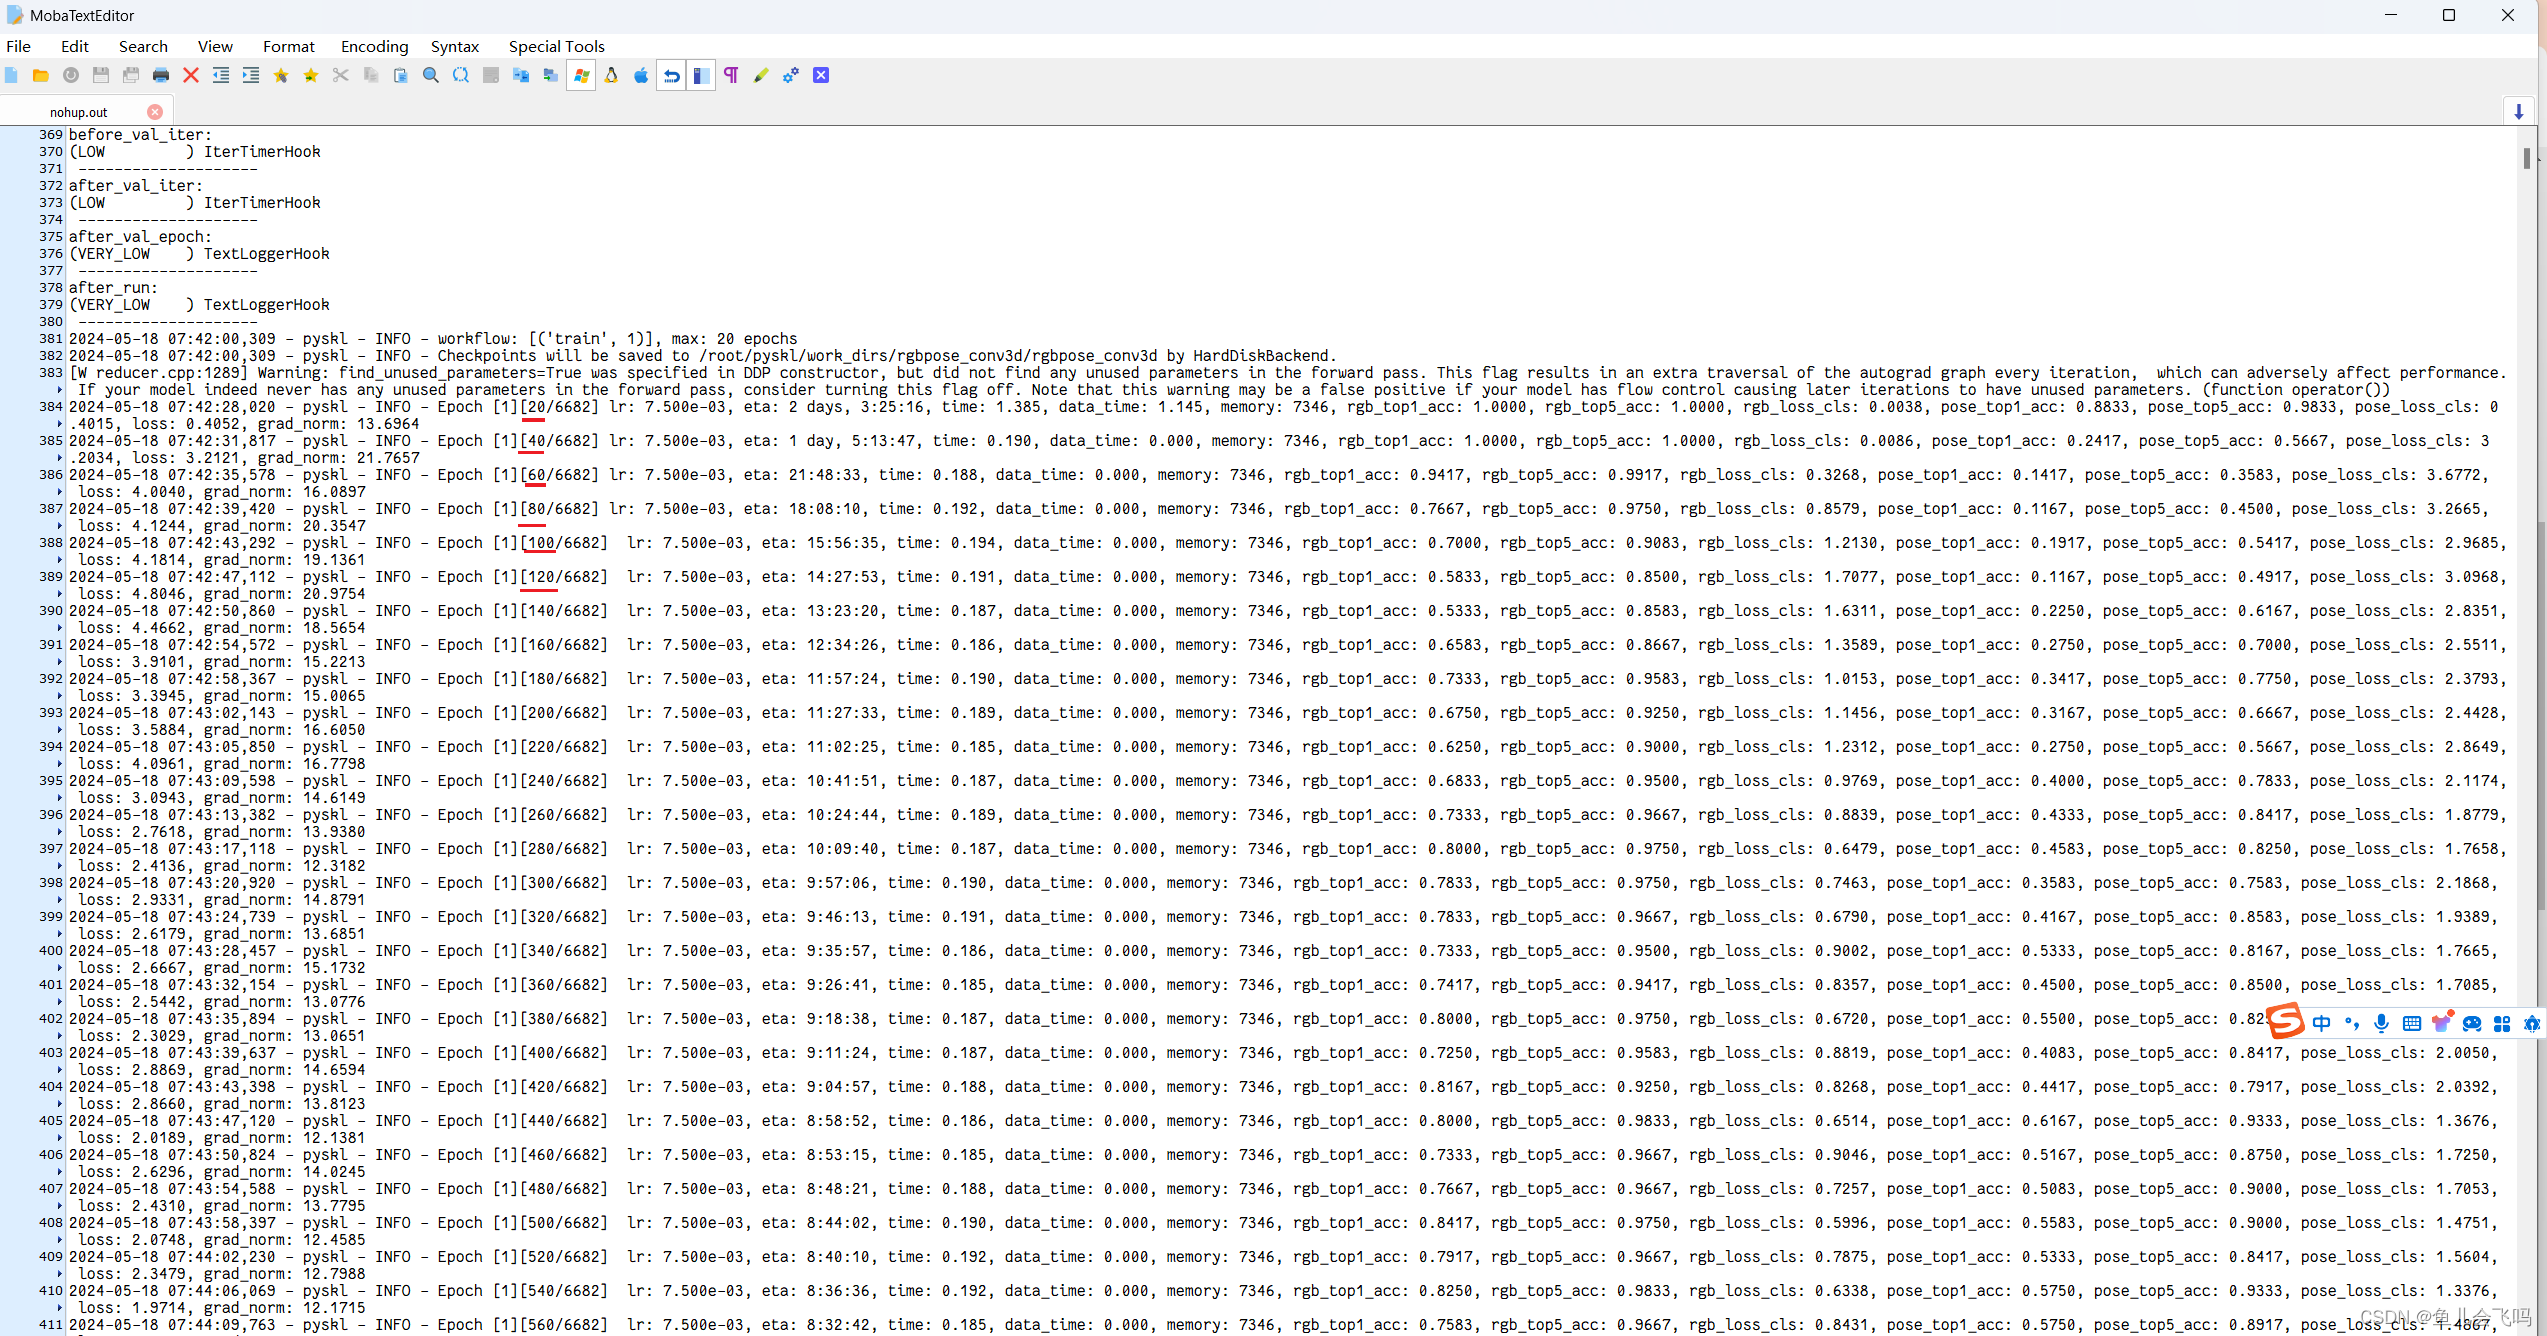Select the Cut tool in the toolbar
The width and height of the screenshot is (2547, 1336).
(340, 75)
